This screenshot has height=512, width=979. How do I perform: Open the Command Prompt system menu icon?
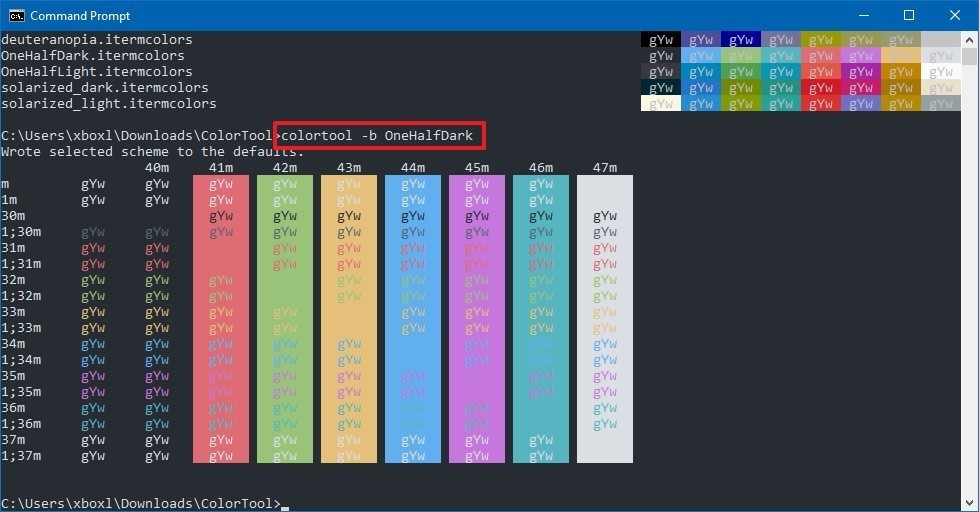click(16, 16)
